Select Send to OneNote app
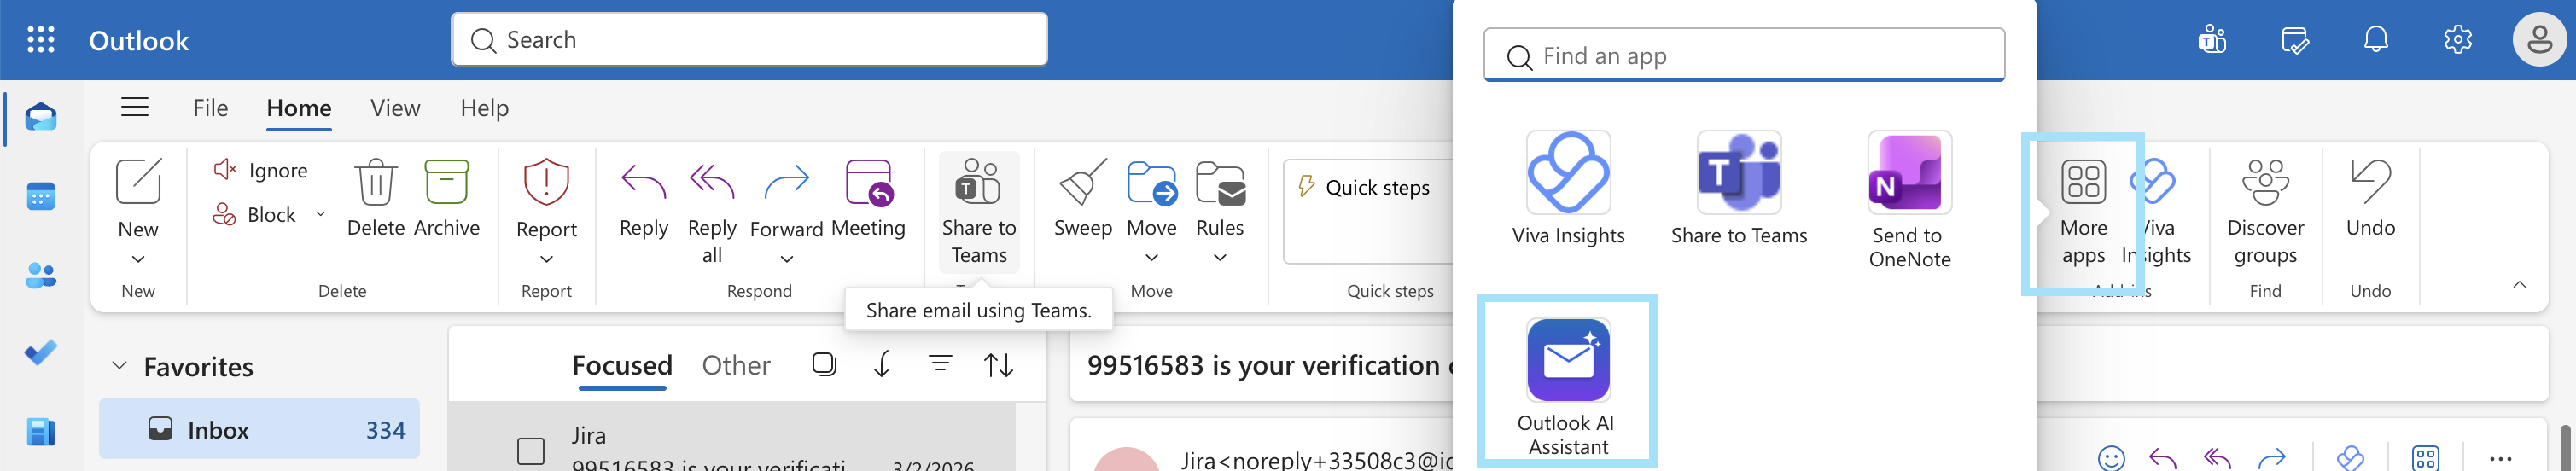This screenshot has height=471, width=2576. pos(1909,200)
